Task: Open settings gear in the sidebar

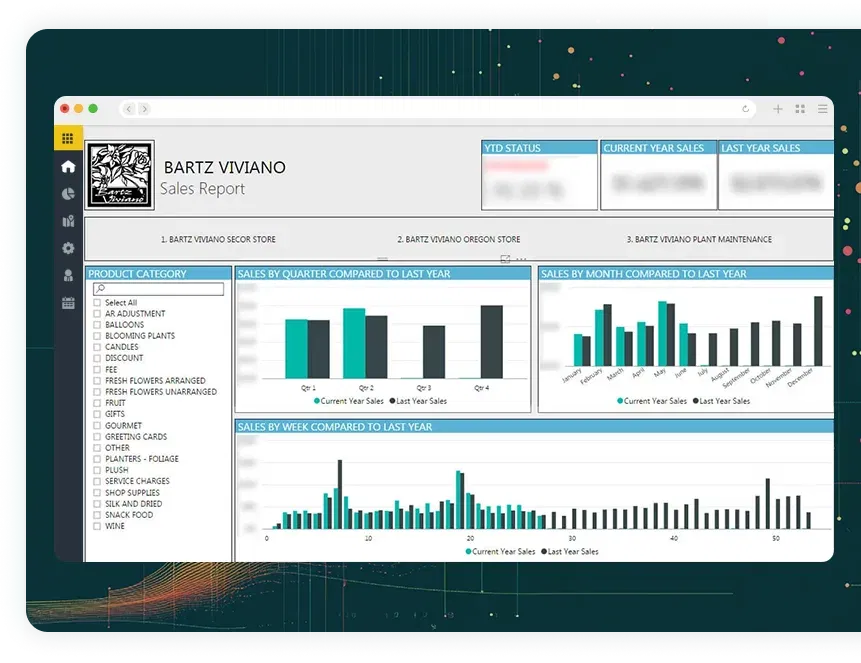Action: tap(68, 248)
